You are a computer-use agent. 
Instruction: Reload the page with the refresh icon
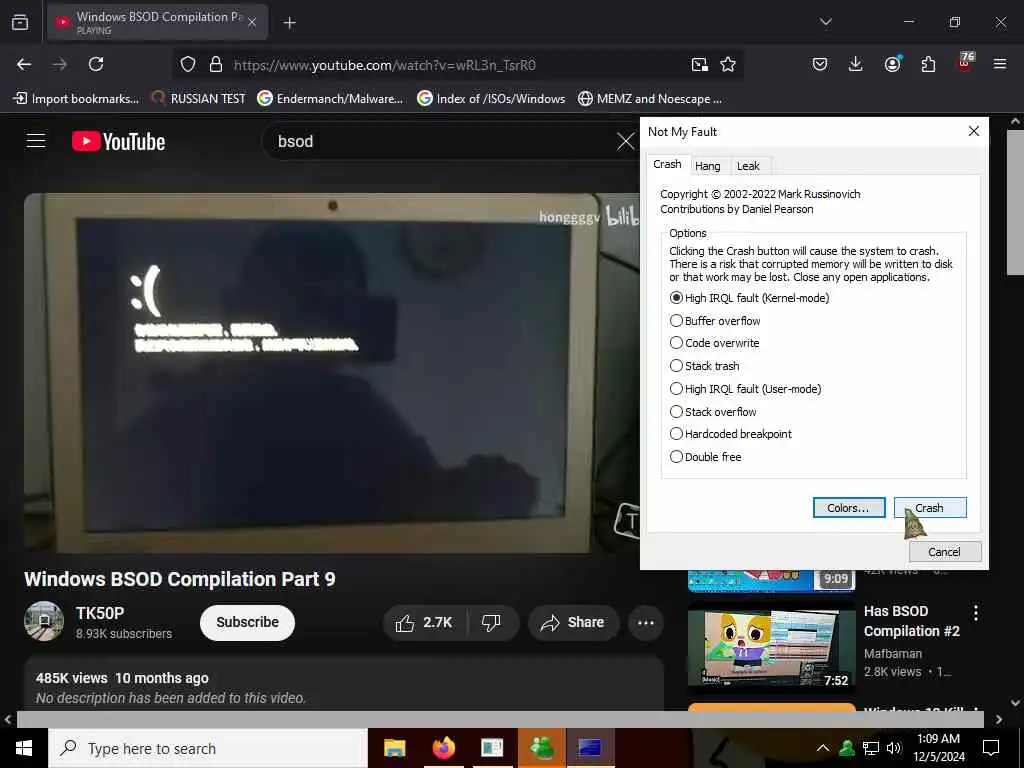pos(96,64)
